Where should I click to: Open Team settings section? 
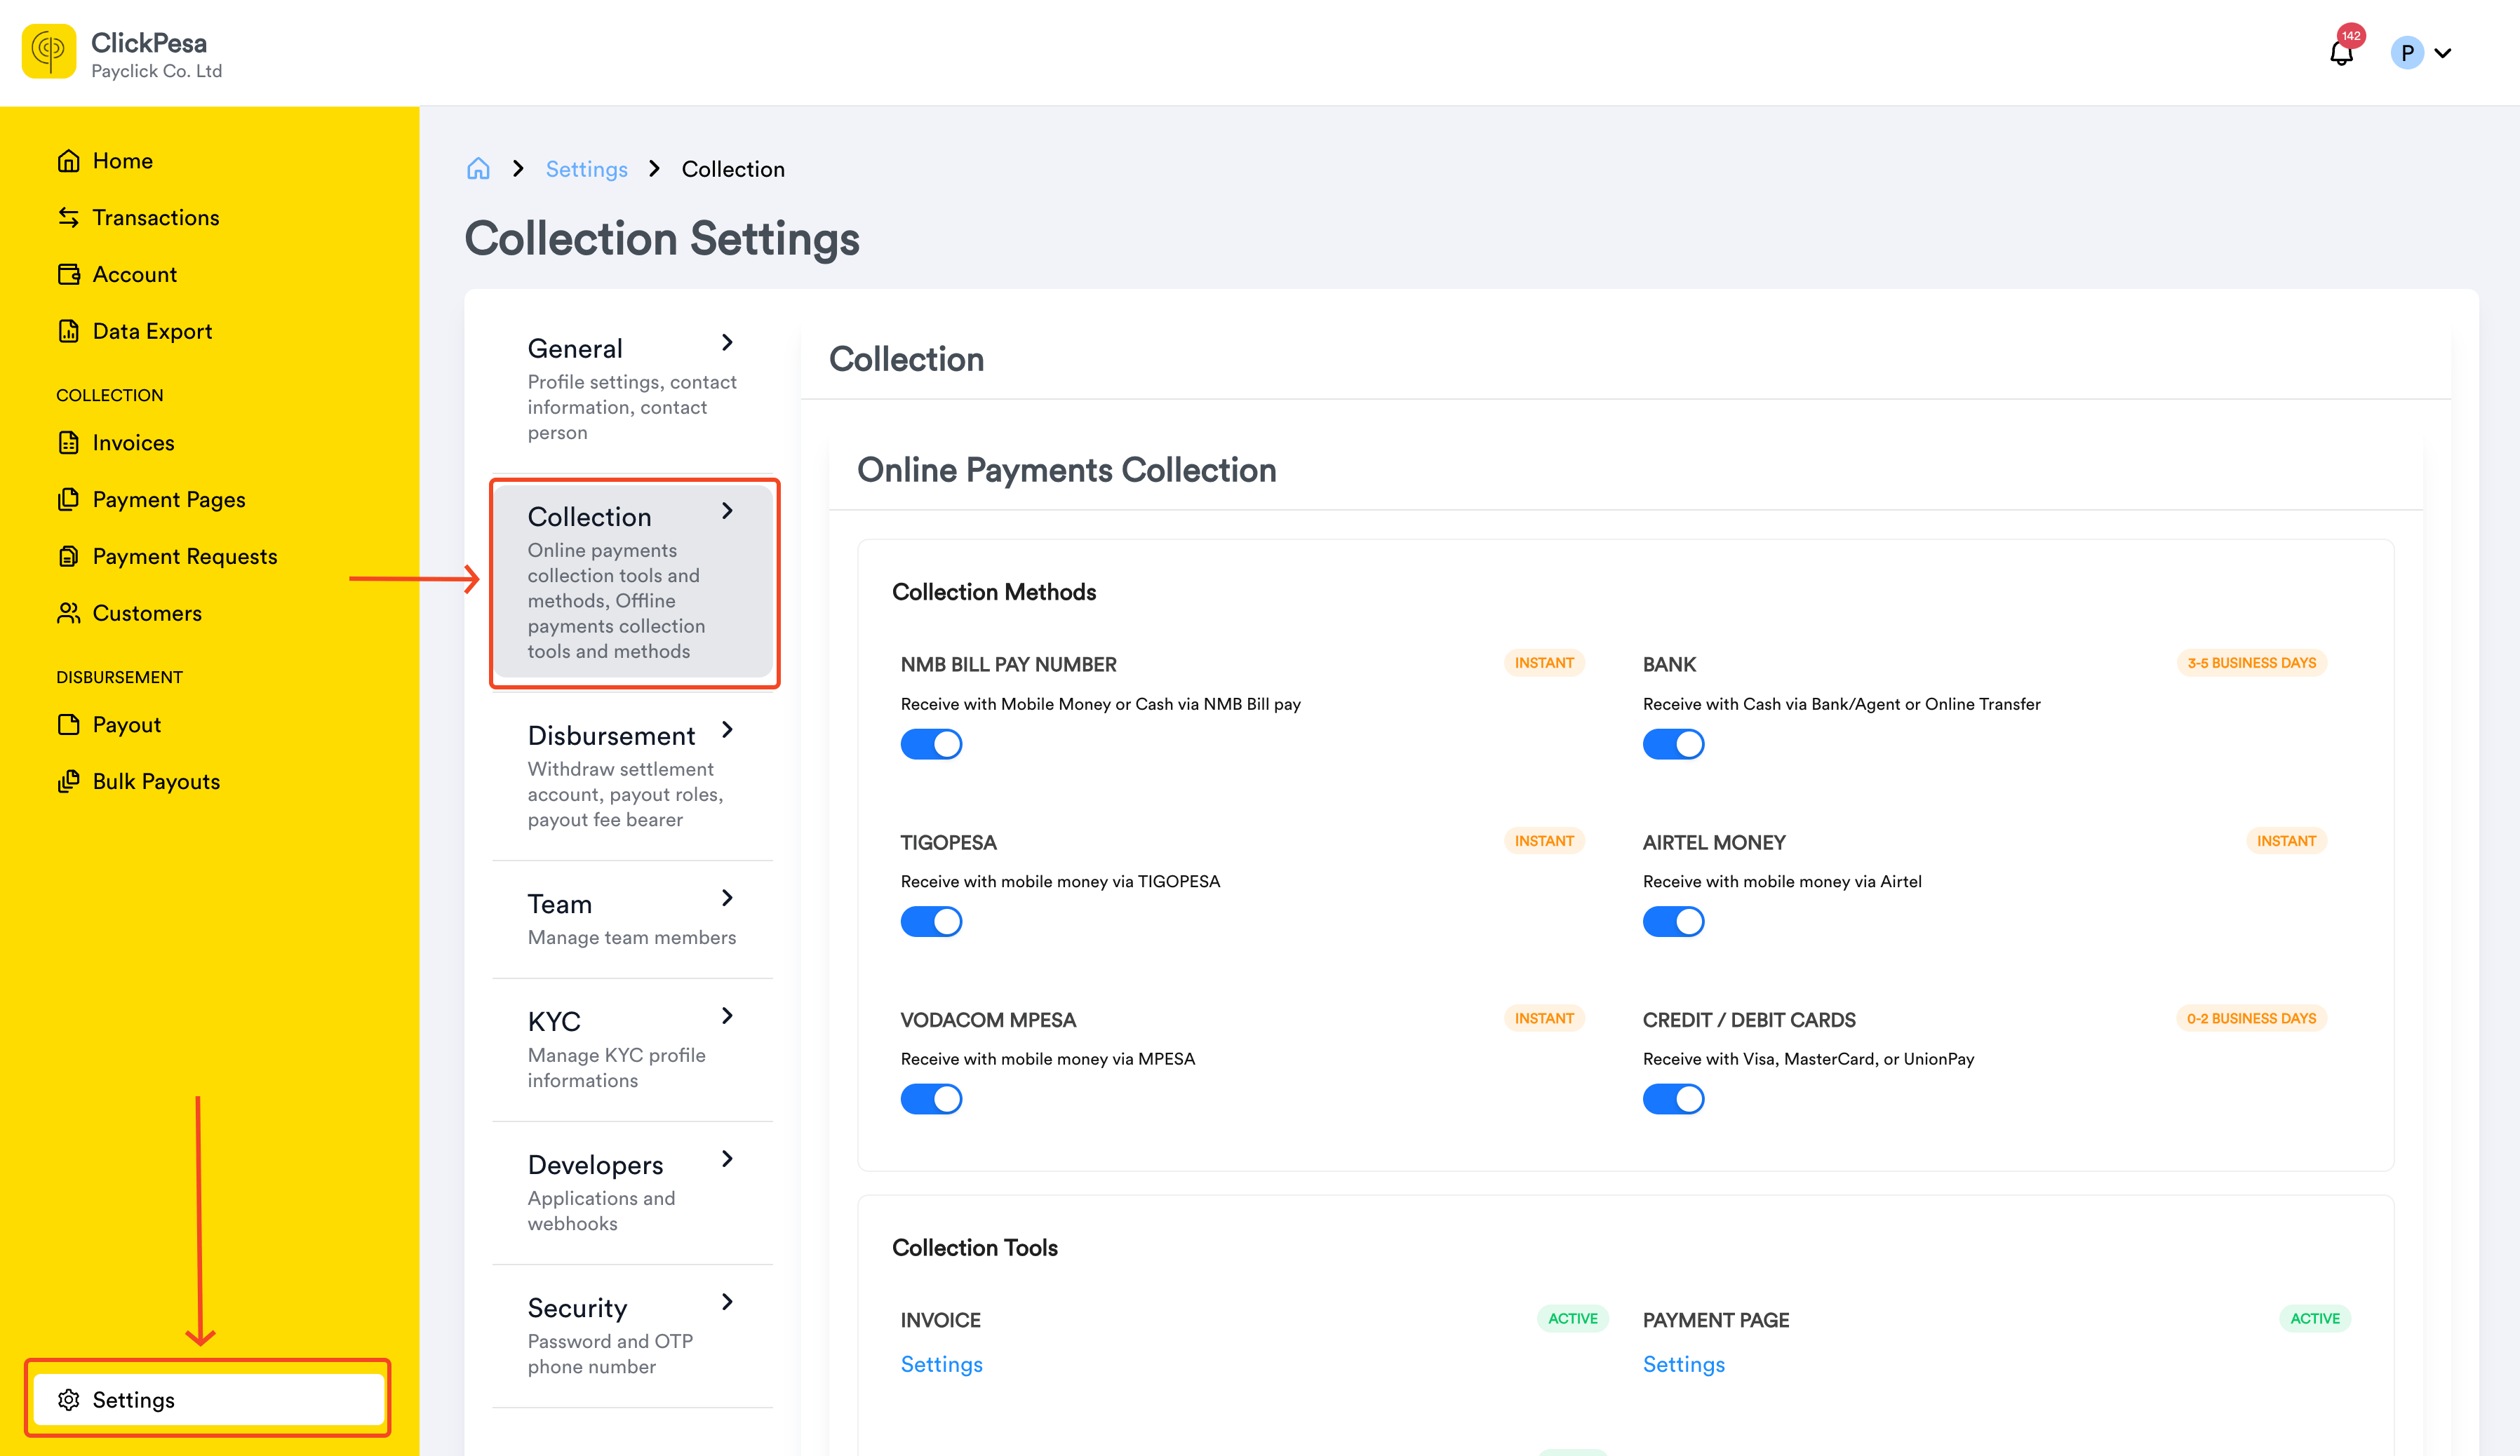633,920
